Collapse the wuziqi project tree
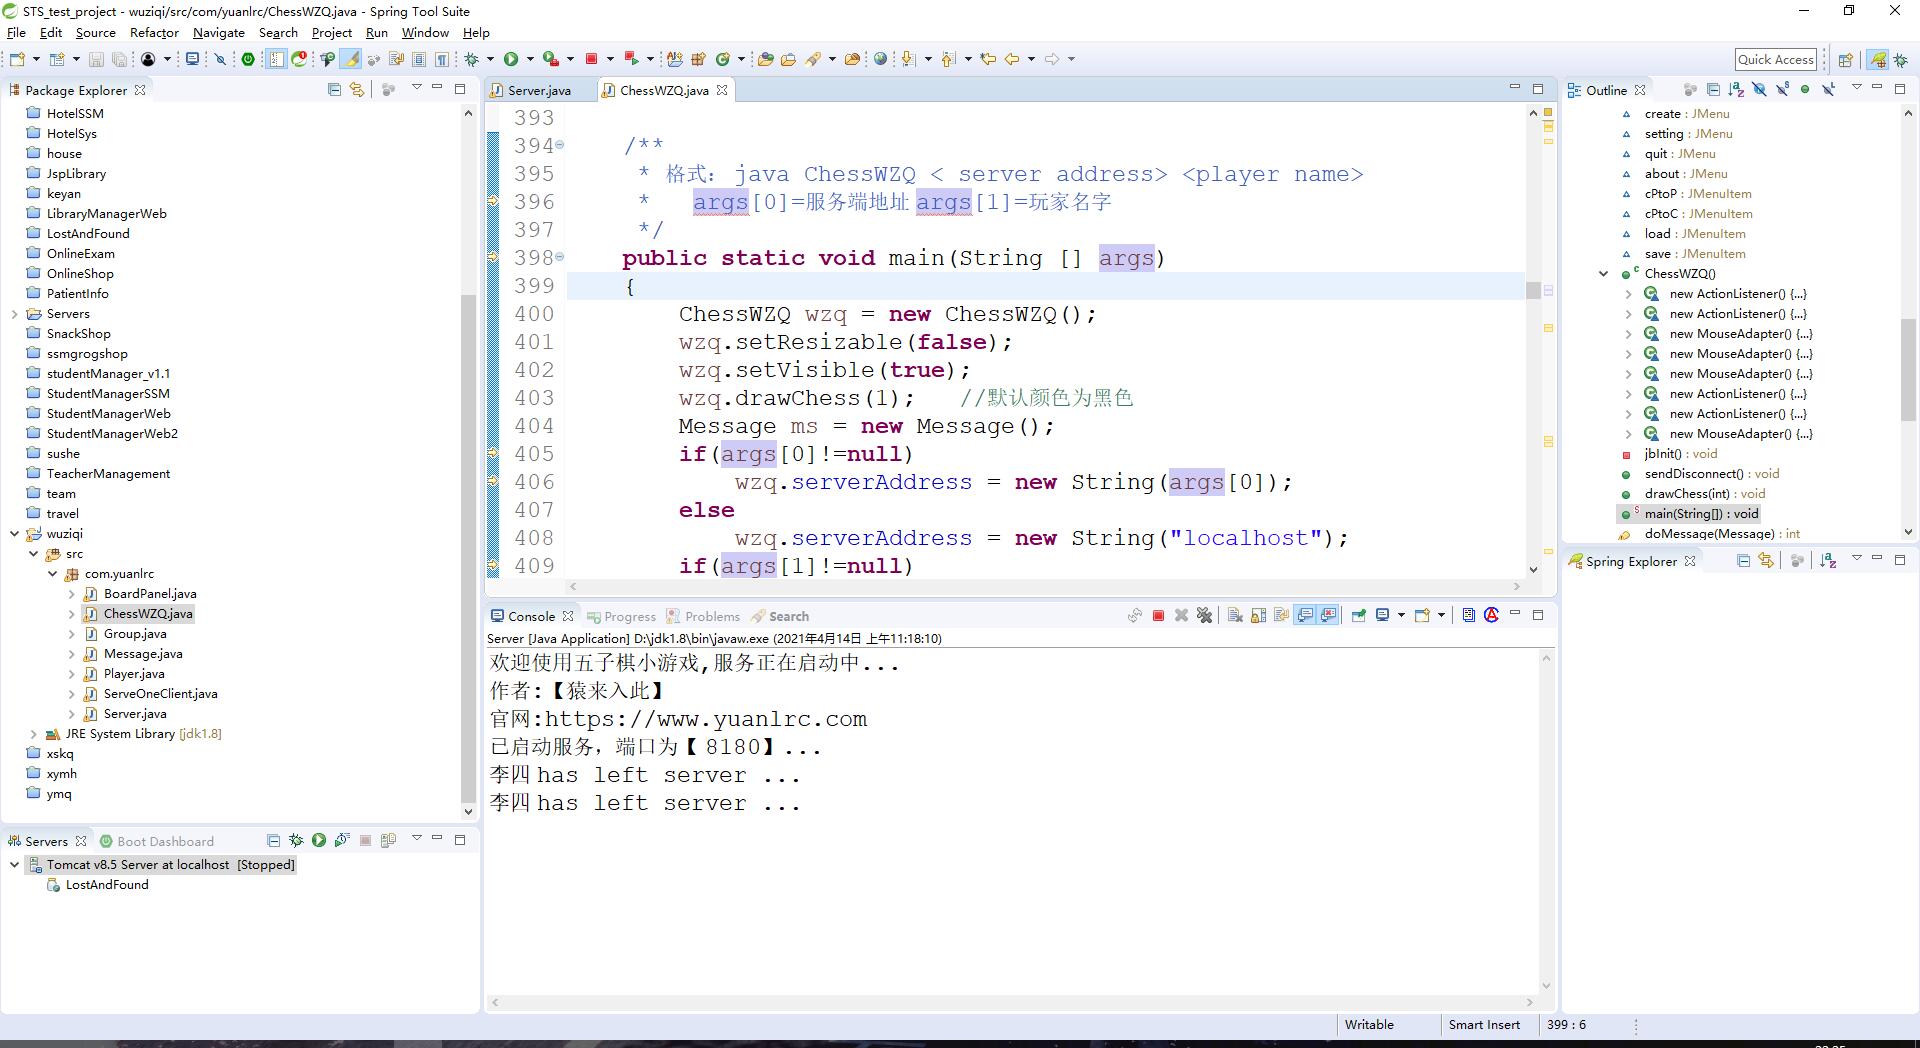Screen dimensions: 1920x1048 click(14, 534)
